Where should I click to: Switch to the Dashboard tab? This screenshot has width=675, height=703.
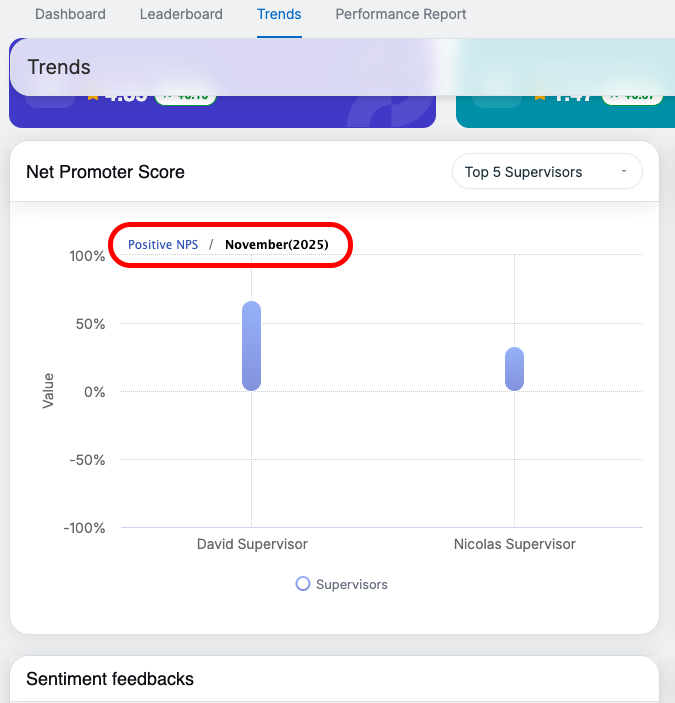70,15
